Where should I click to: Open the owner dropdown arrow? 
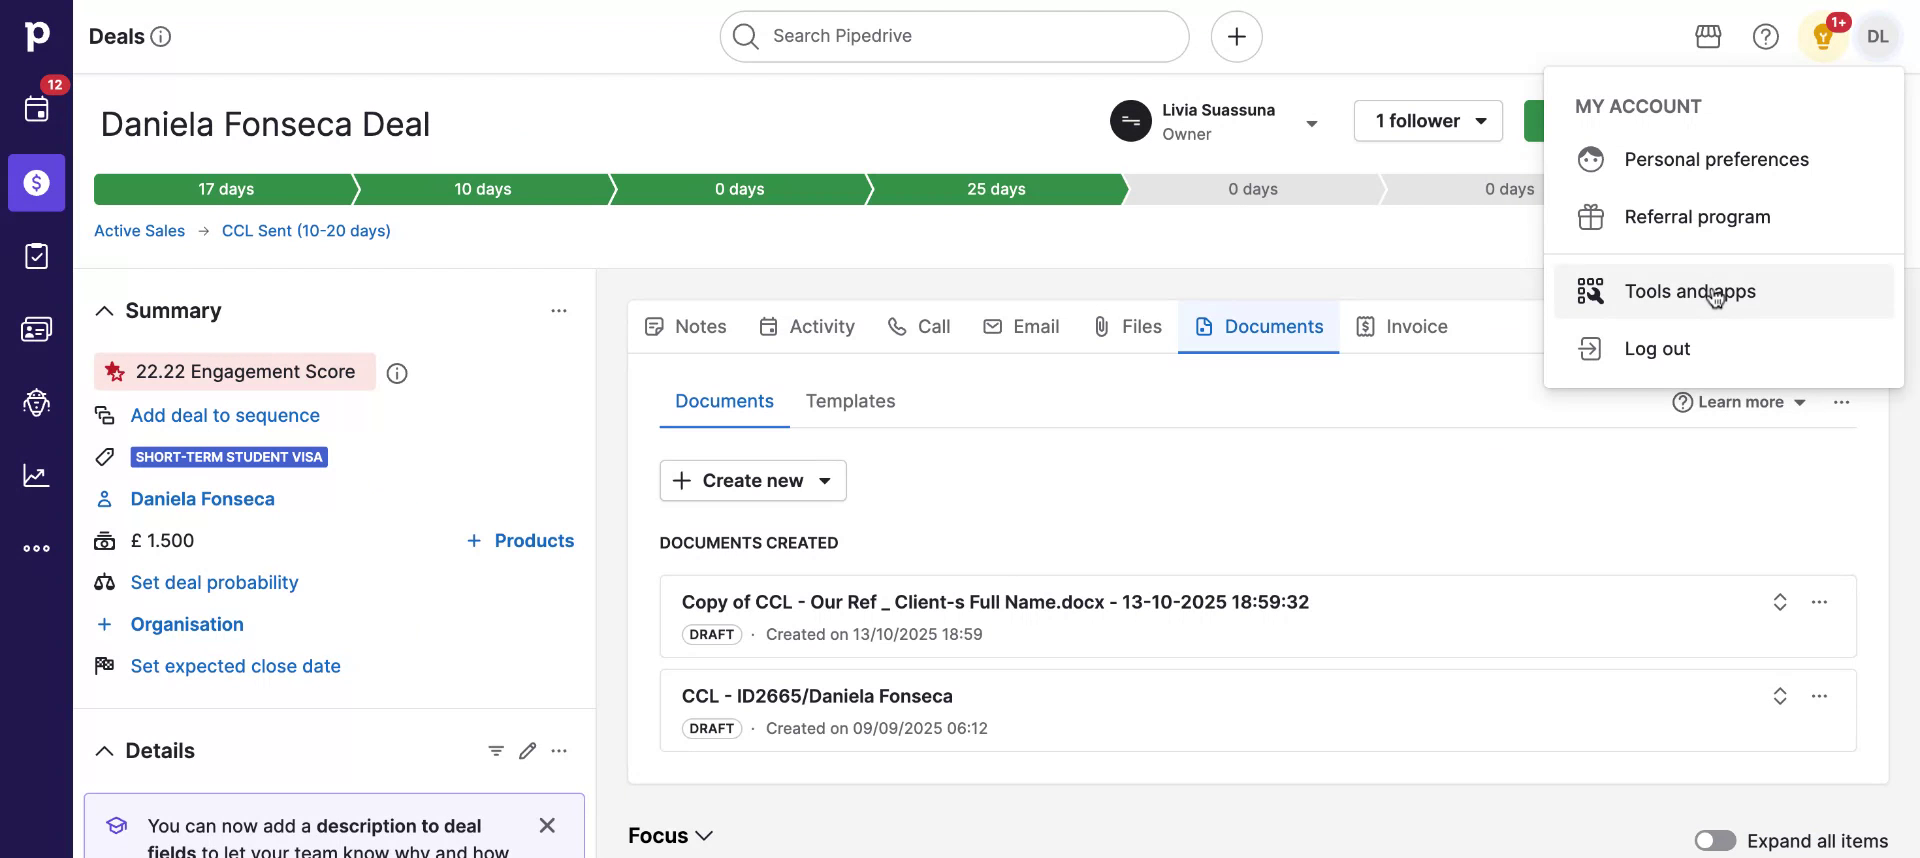click(1312, 123)
